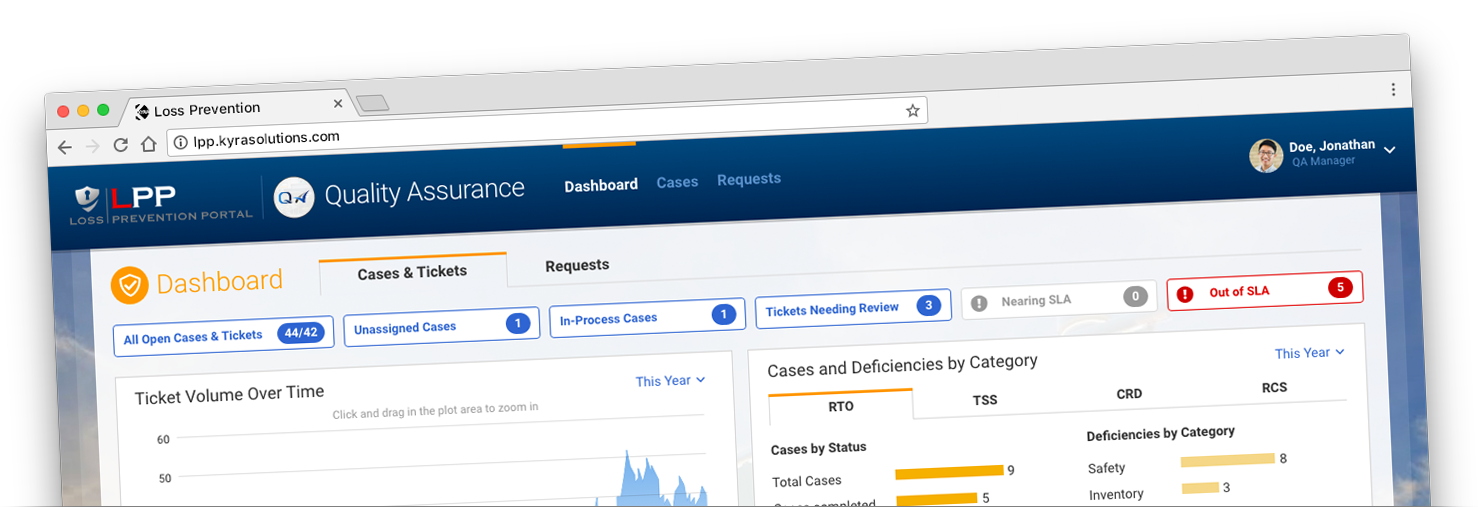Click Jonathan Doe's profile avatar
This screenshot has height=507, width=1478.
tap(1266, 156)
